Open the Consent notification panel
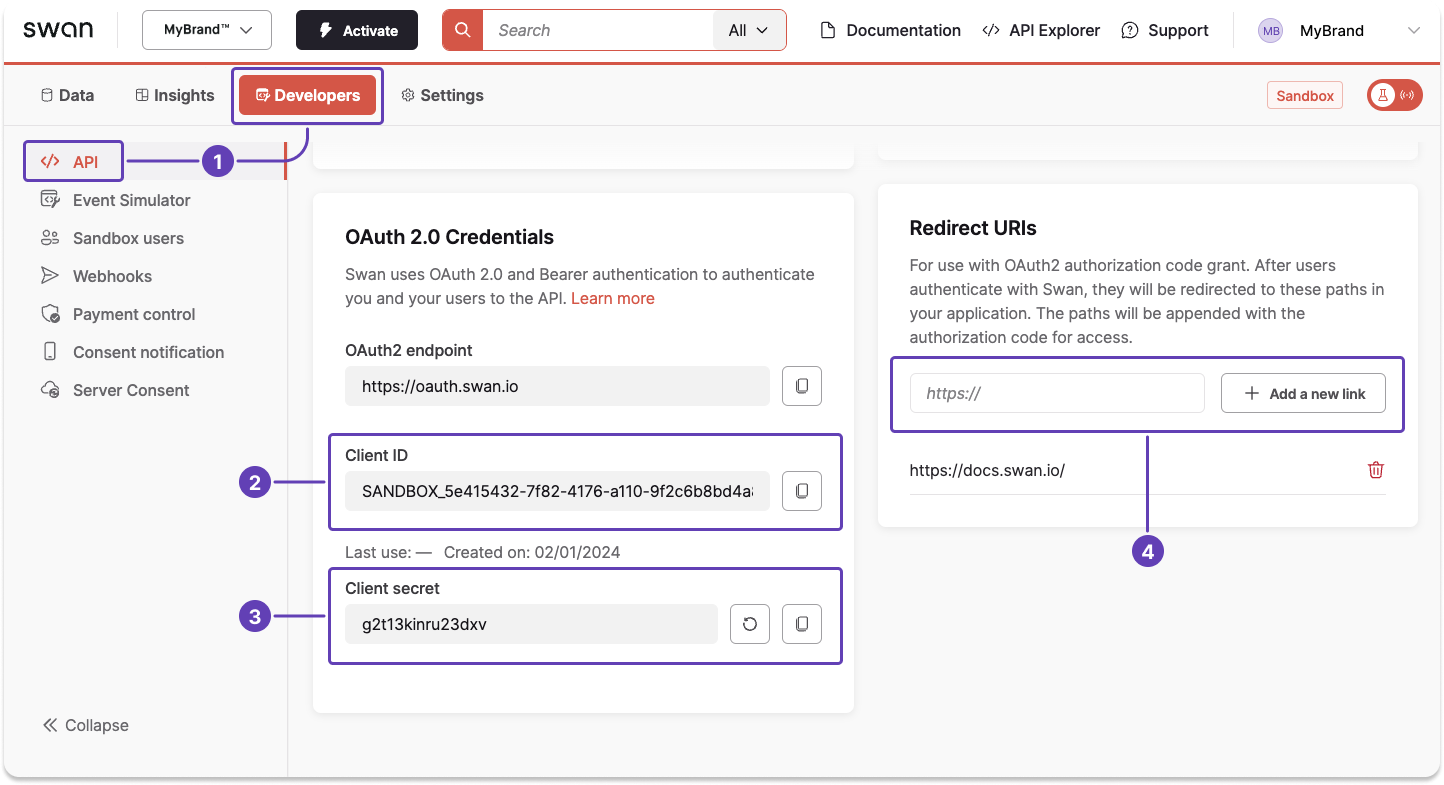1444x785 pixels. click(148, 351)
